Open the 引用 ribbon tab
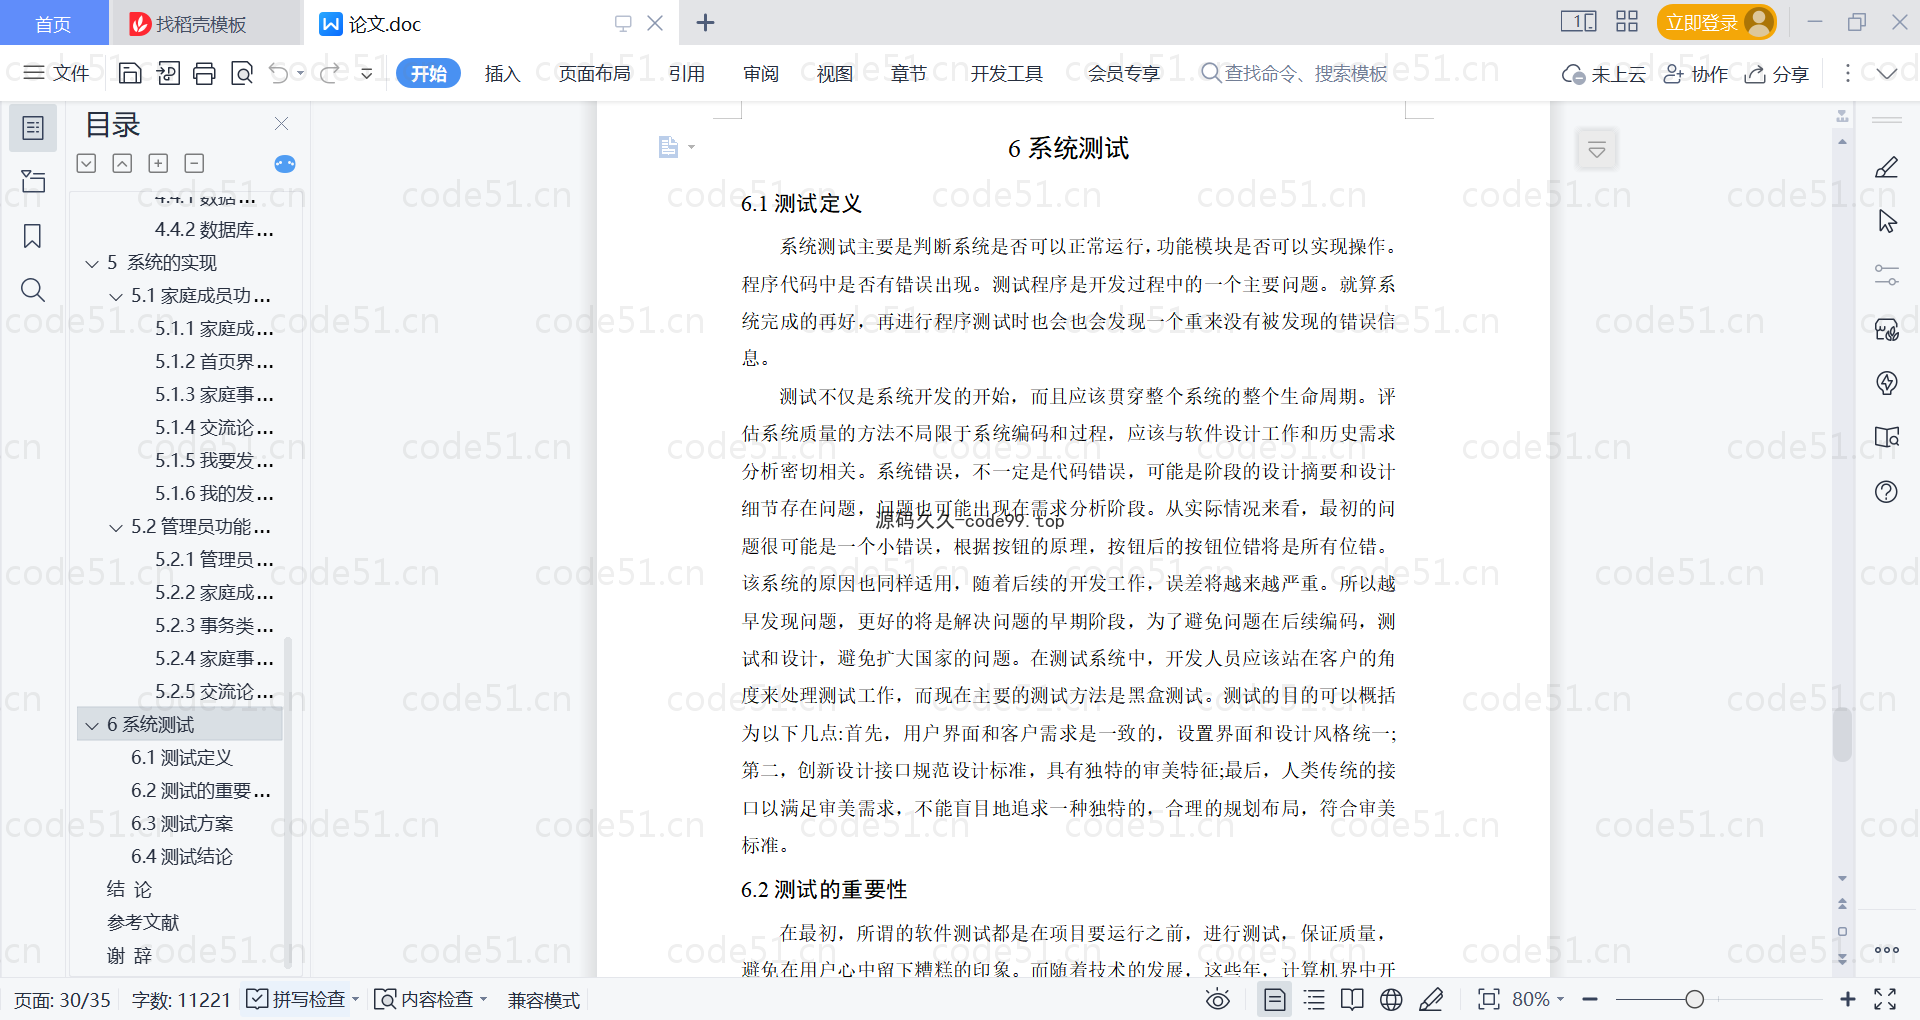 [686, 73]
